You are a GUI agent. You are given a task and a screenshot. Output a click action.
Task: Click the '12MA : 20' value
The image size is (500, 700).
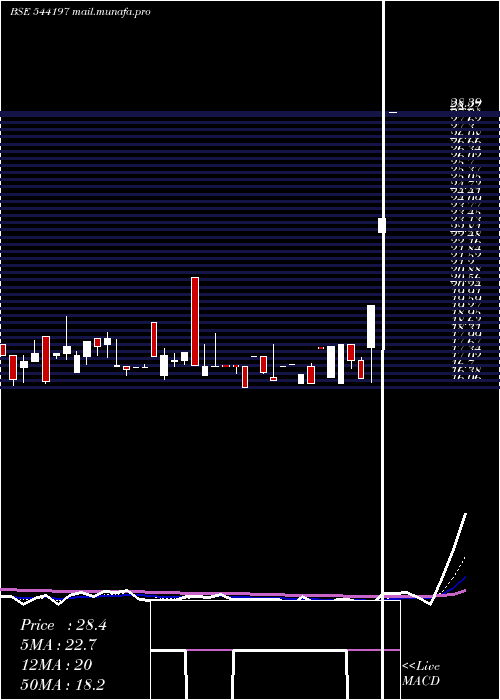tap(56, 665)
